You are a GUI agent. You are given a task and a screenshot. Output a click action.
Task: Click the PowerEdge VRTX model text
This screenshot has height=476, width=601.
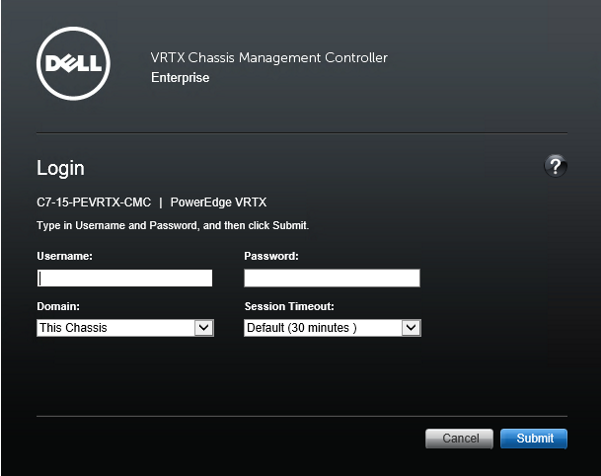[219, 202]
